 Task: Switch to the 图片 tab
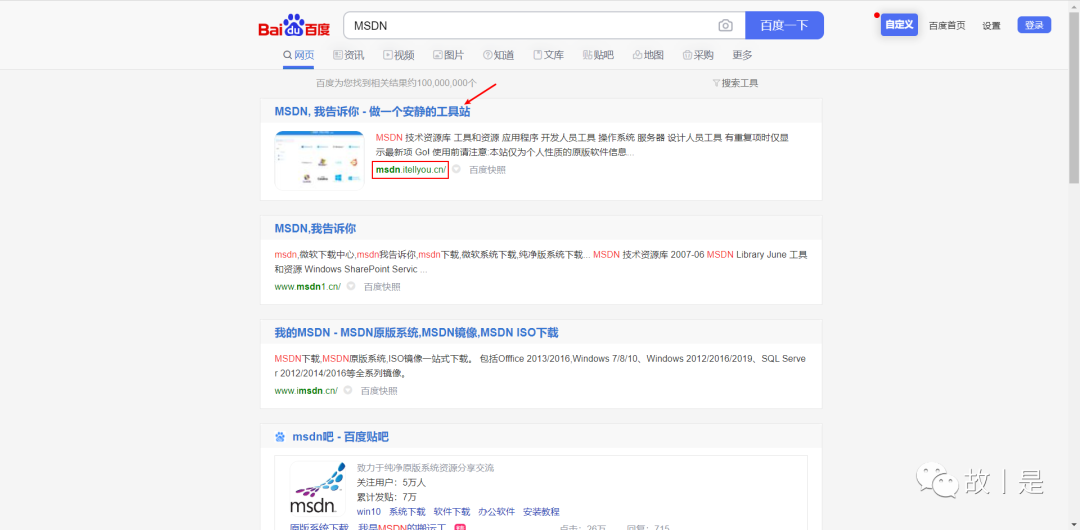[x=448, y=55]
